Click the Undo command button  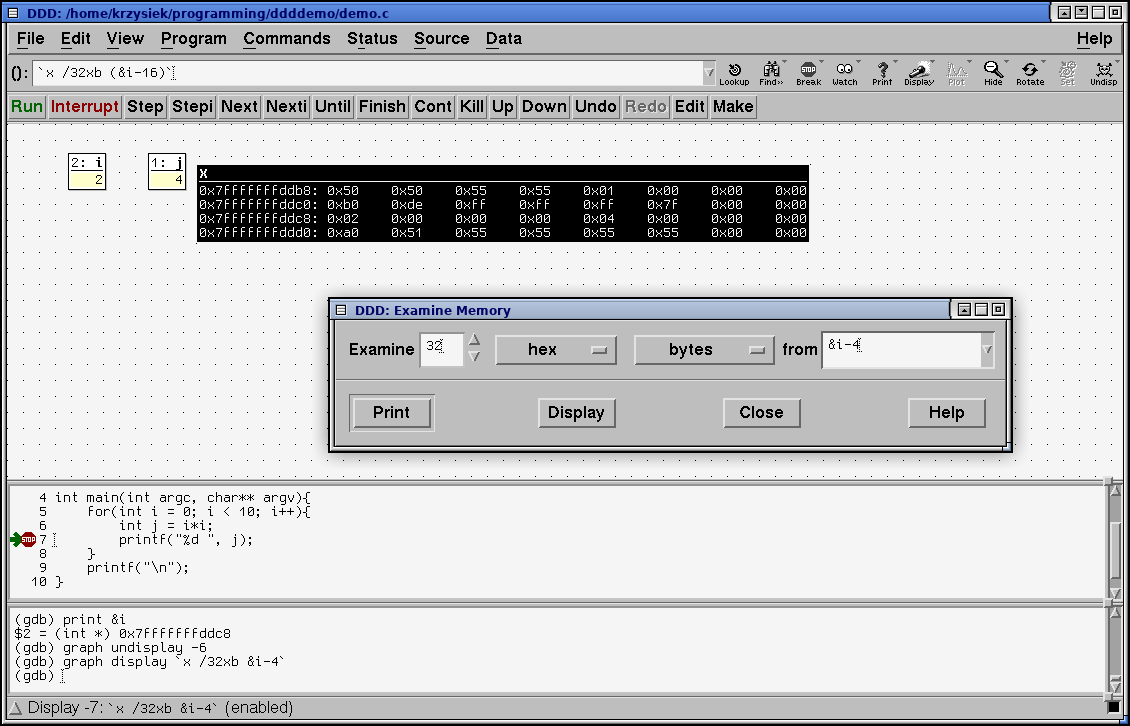pyautogui.click(x=595, y=107)
